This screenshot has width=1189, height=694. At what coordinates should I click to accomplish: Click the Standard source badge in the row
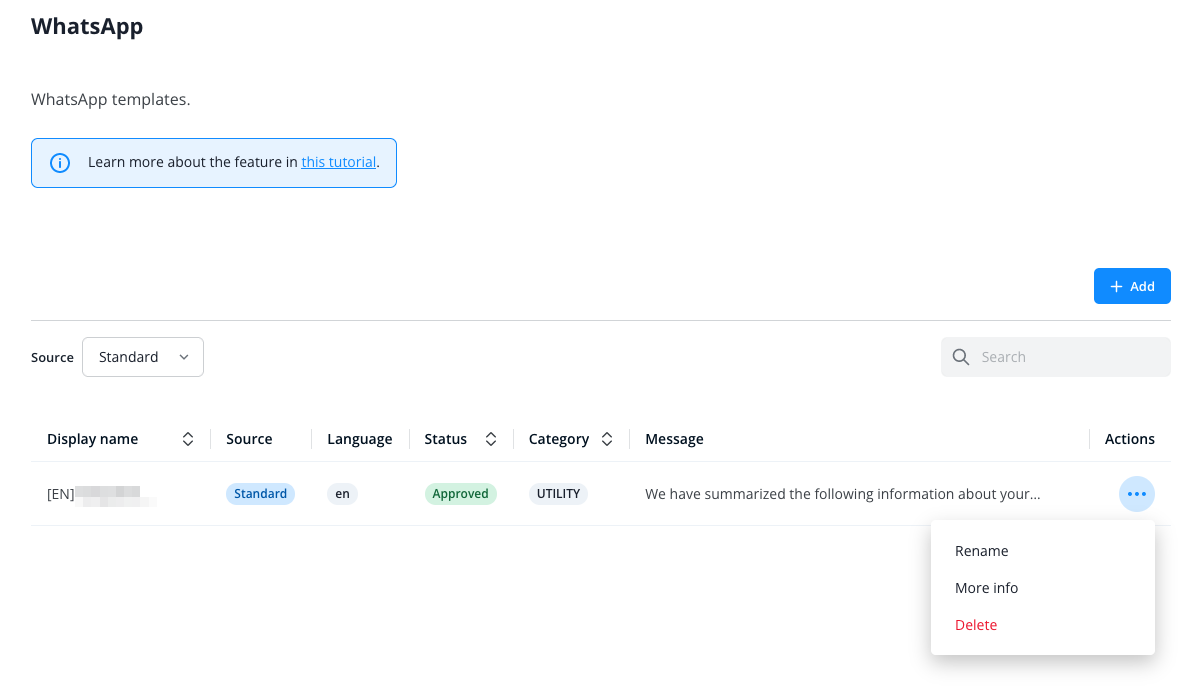260,494
